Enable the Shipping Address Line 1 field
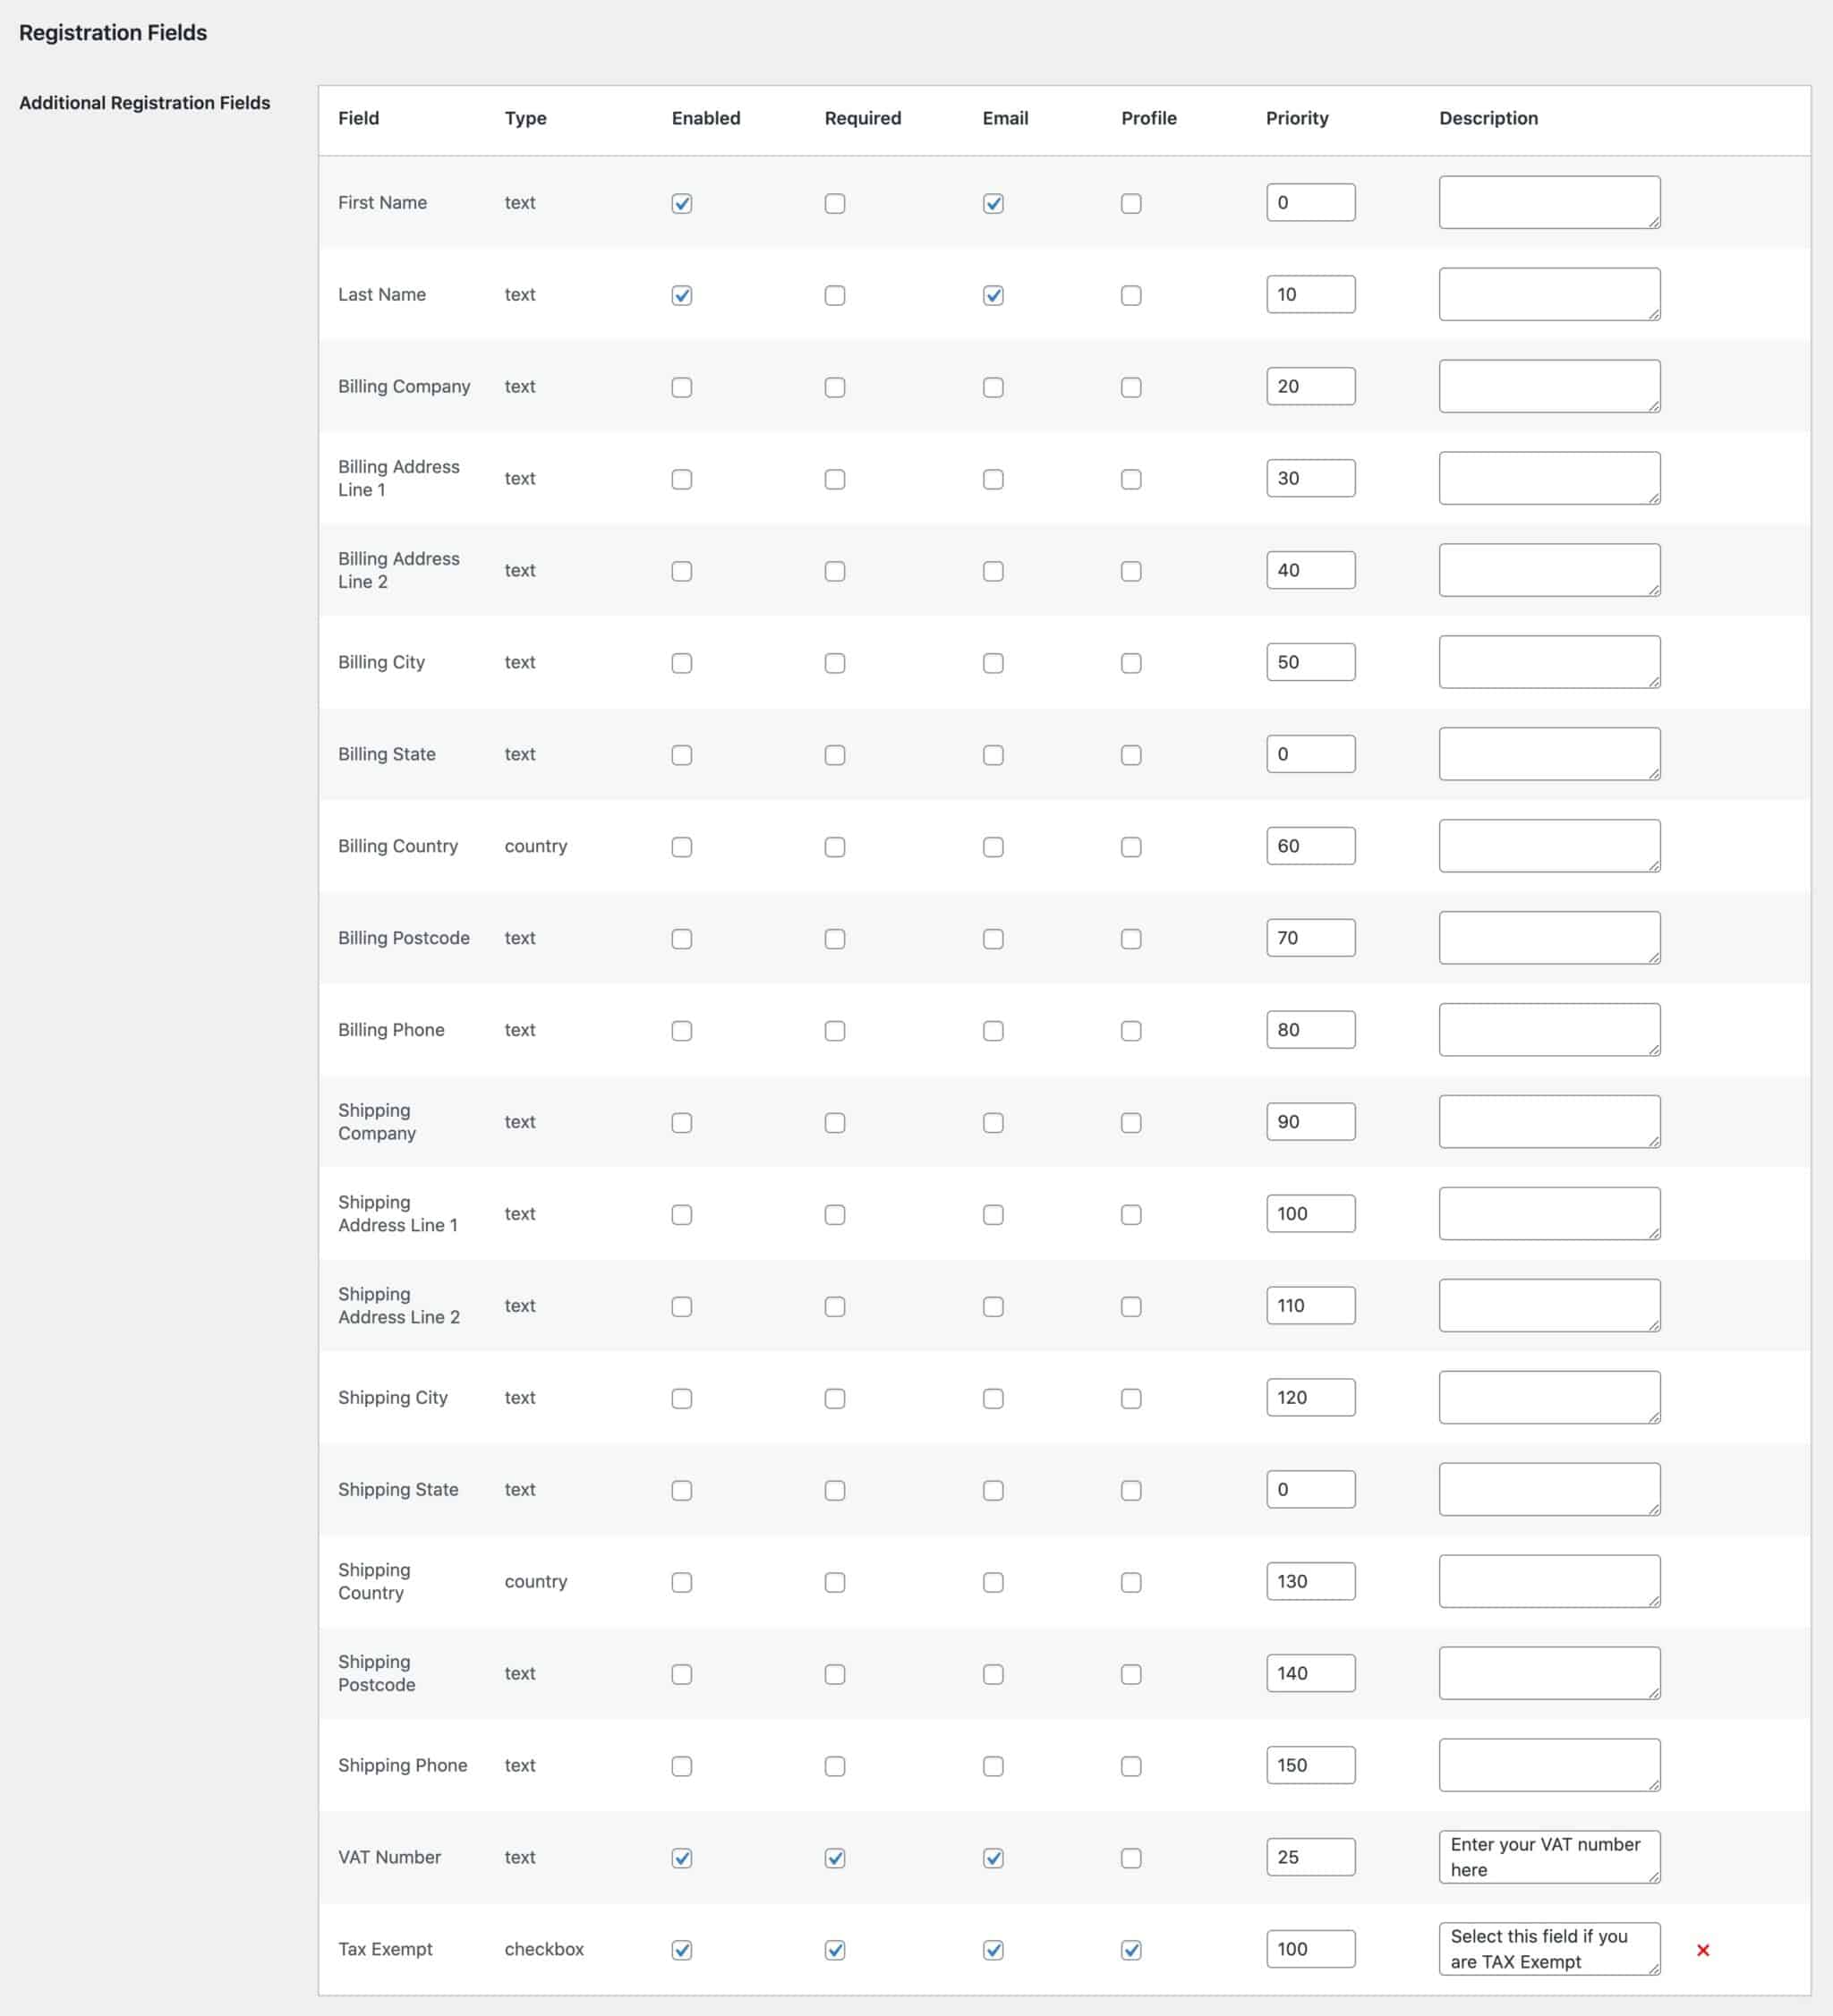 [681, 1214]
